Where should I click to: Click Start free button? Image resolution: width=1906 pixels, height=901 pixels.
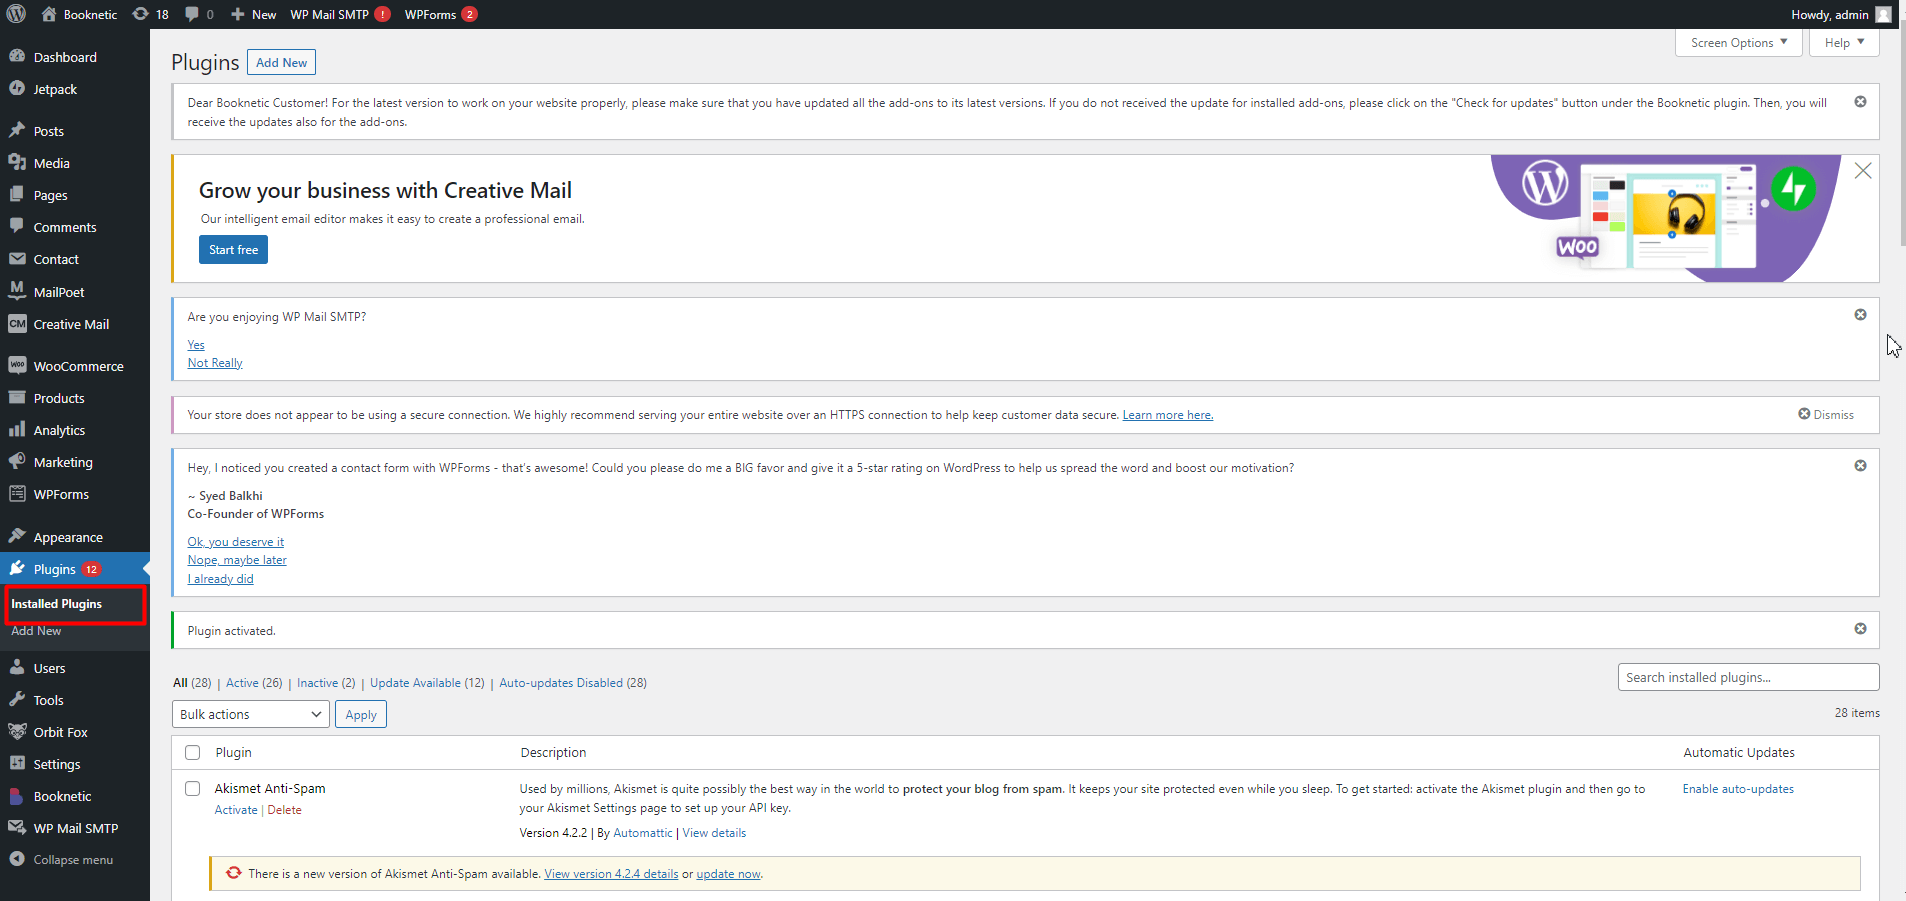coord(233,250)
